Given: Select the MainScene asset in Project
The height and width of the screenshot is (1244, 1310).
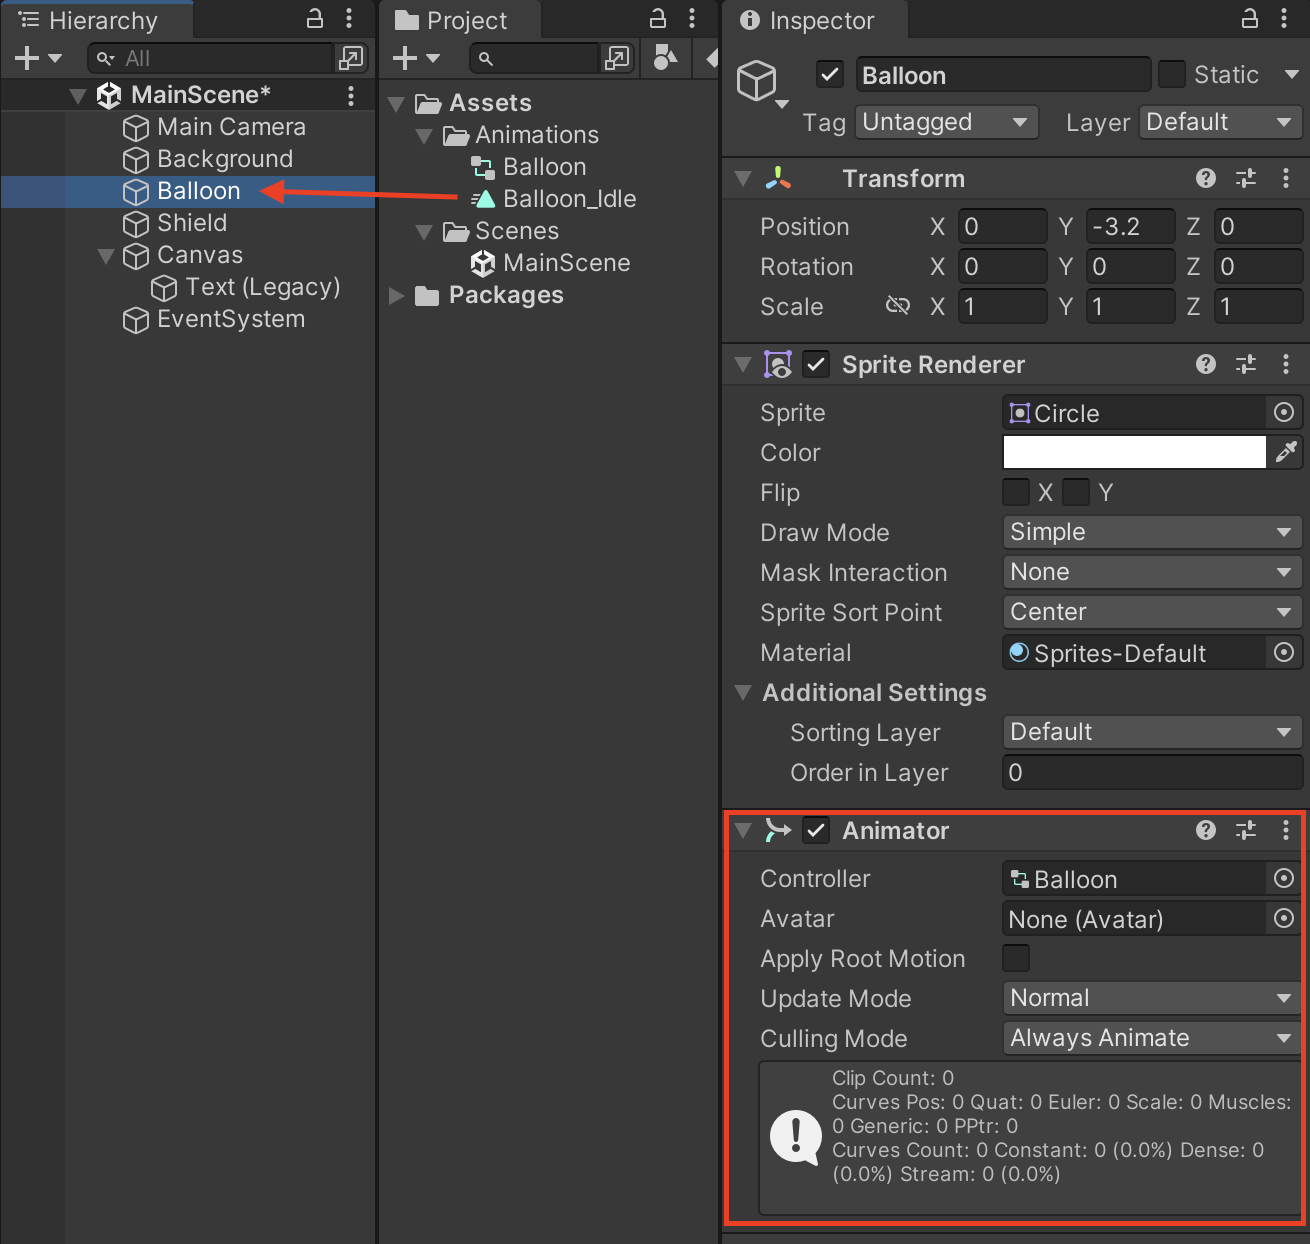Looking at the screenshot, I should click(x=551, y=263).
